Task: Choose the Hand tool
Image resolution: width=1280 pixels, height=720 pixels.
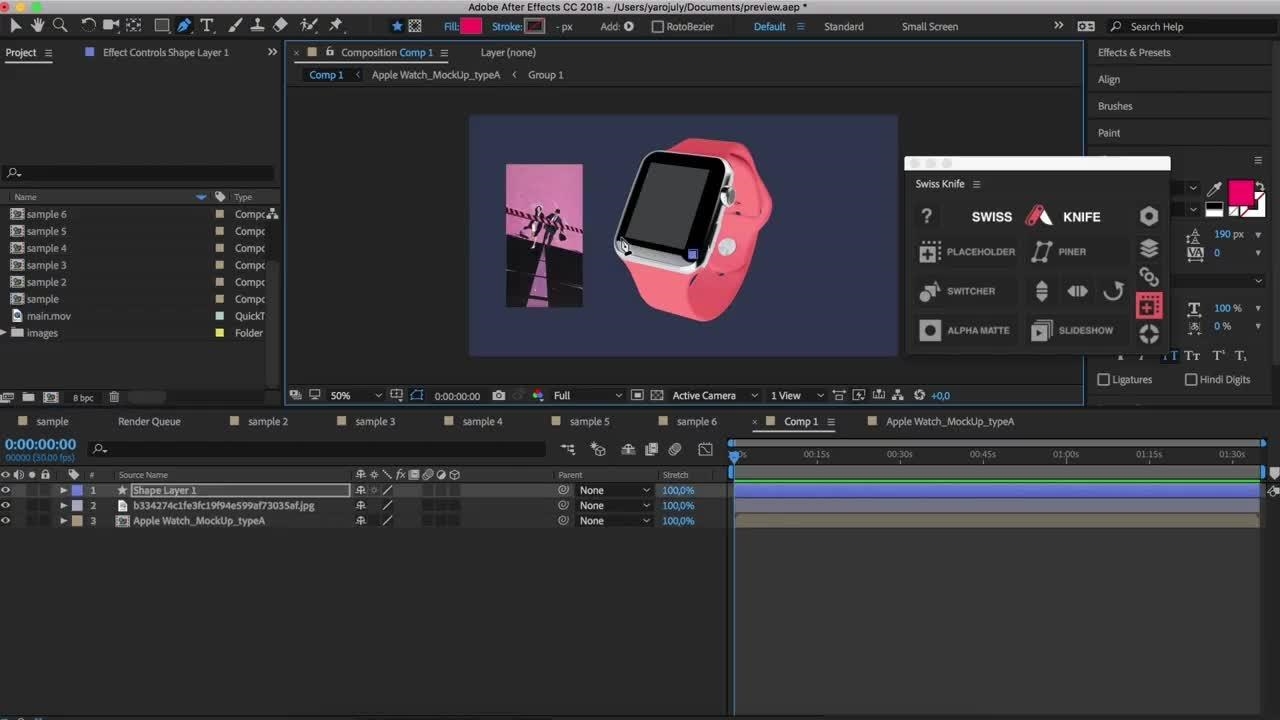Action: [x=38, y=26]
